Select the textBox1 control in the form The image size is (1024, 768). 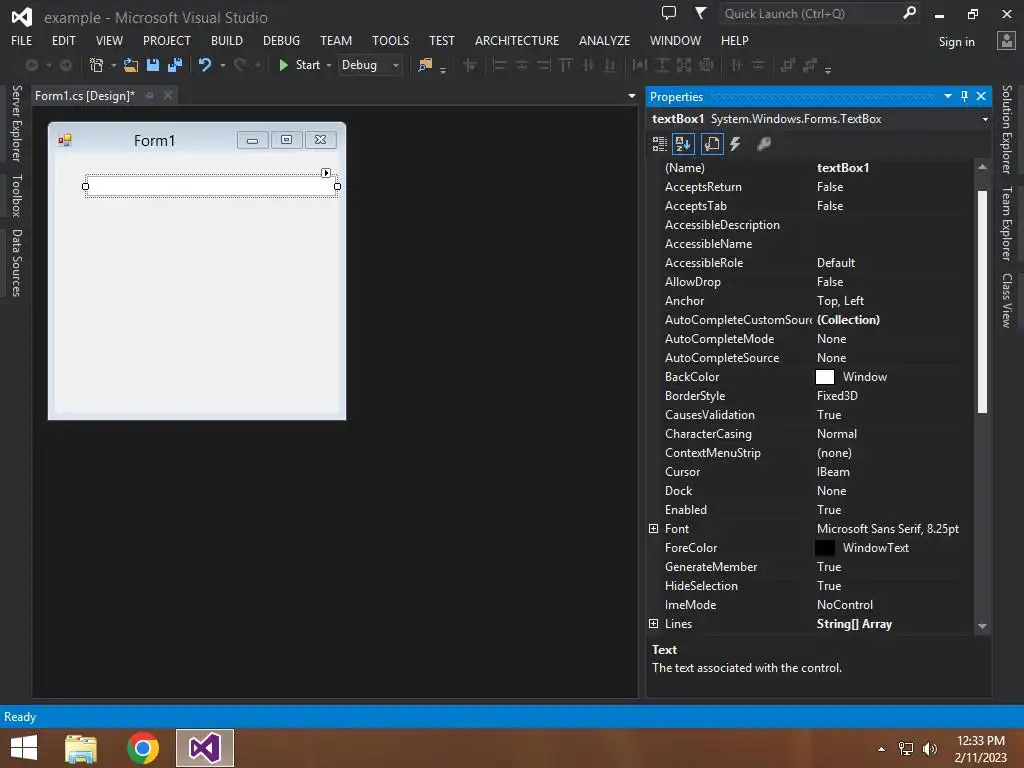coord(211,186)
